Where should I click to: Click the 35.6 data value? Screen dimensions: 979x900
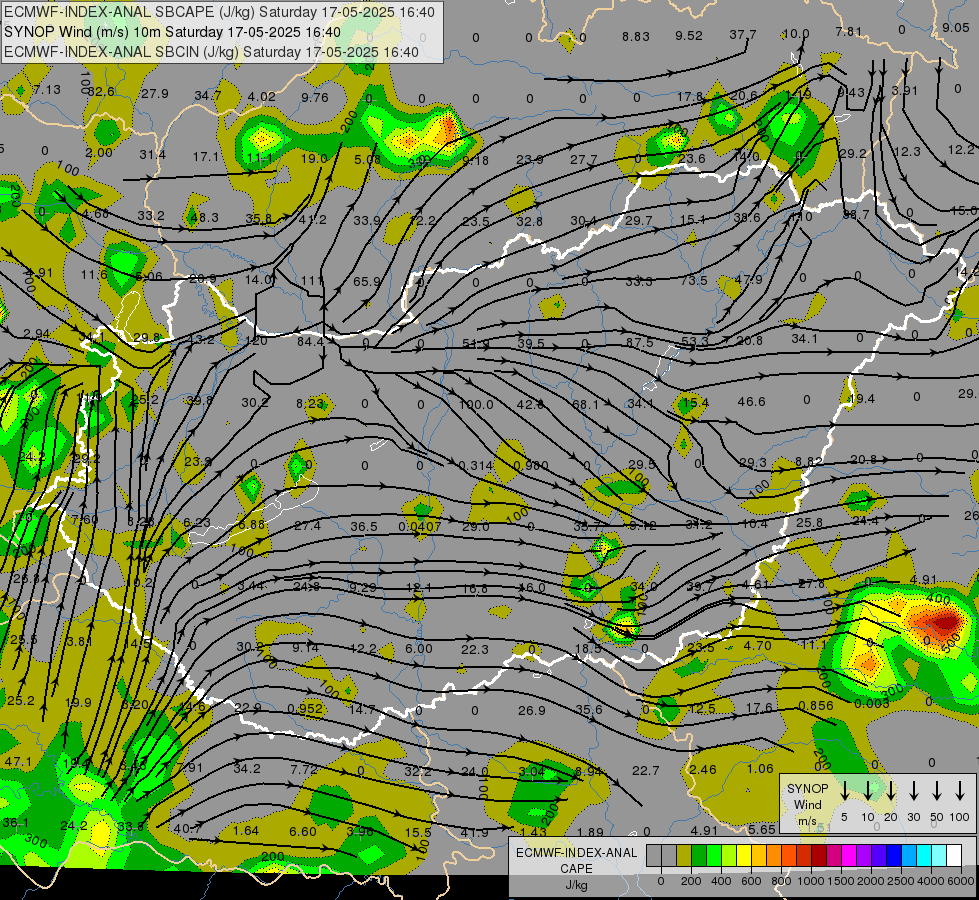[589, 710]
